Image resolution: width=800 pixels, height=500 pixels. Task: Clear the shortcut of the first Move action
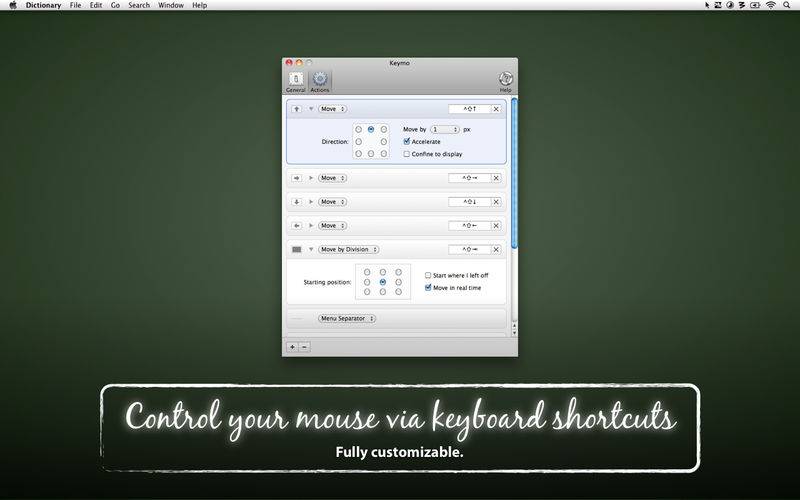click(496, 109)
